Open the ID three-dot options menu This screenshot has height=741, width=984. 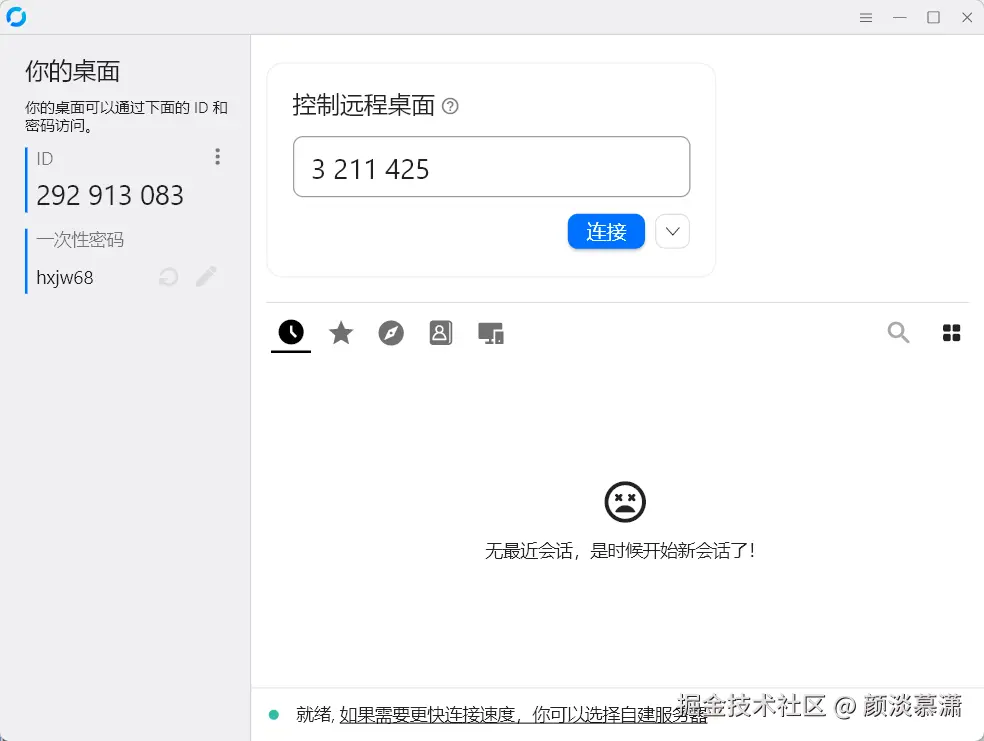[x=217, y=156]
